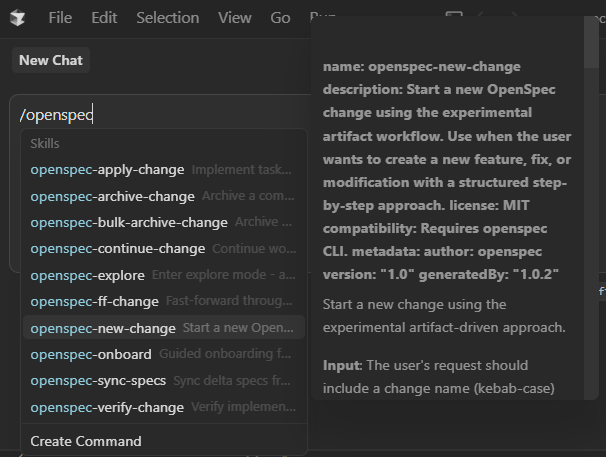Open the Edit menu

pyautogui.click(x=104, y=18)
